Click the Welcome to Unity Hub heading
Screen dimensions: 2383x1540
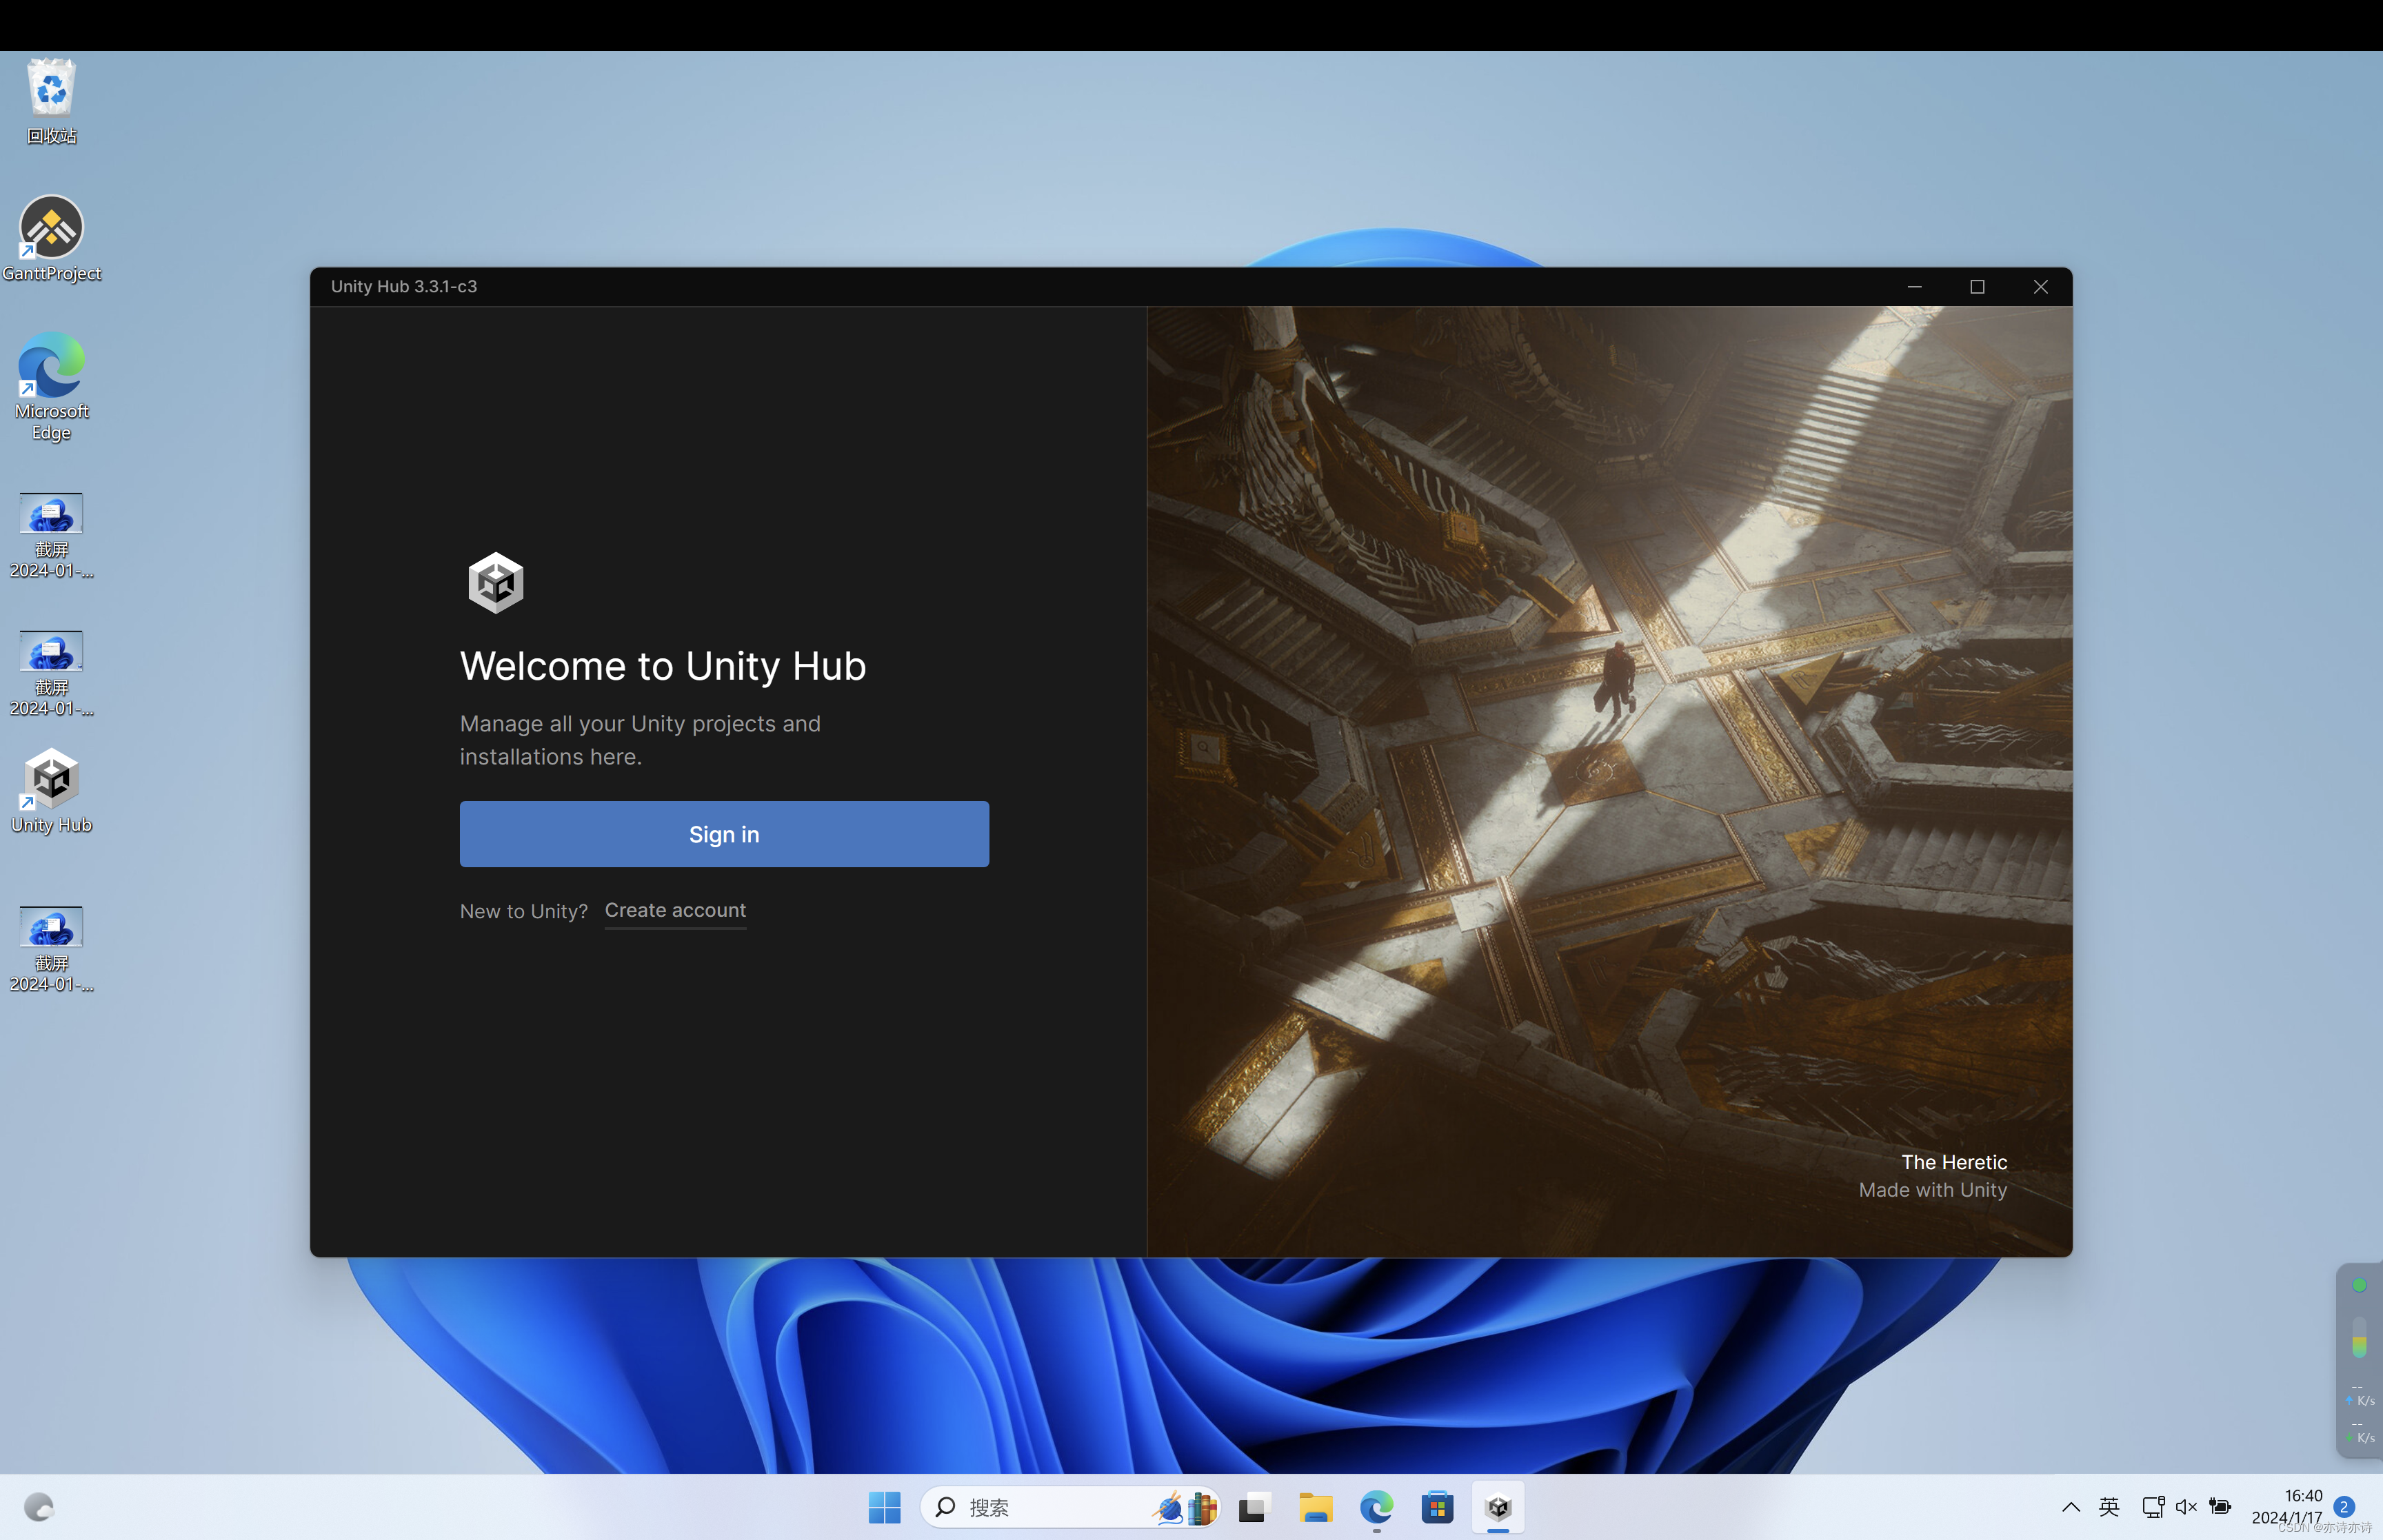(x=663, y=667)
